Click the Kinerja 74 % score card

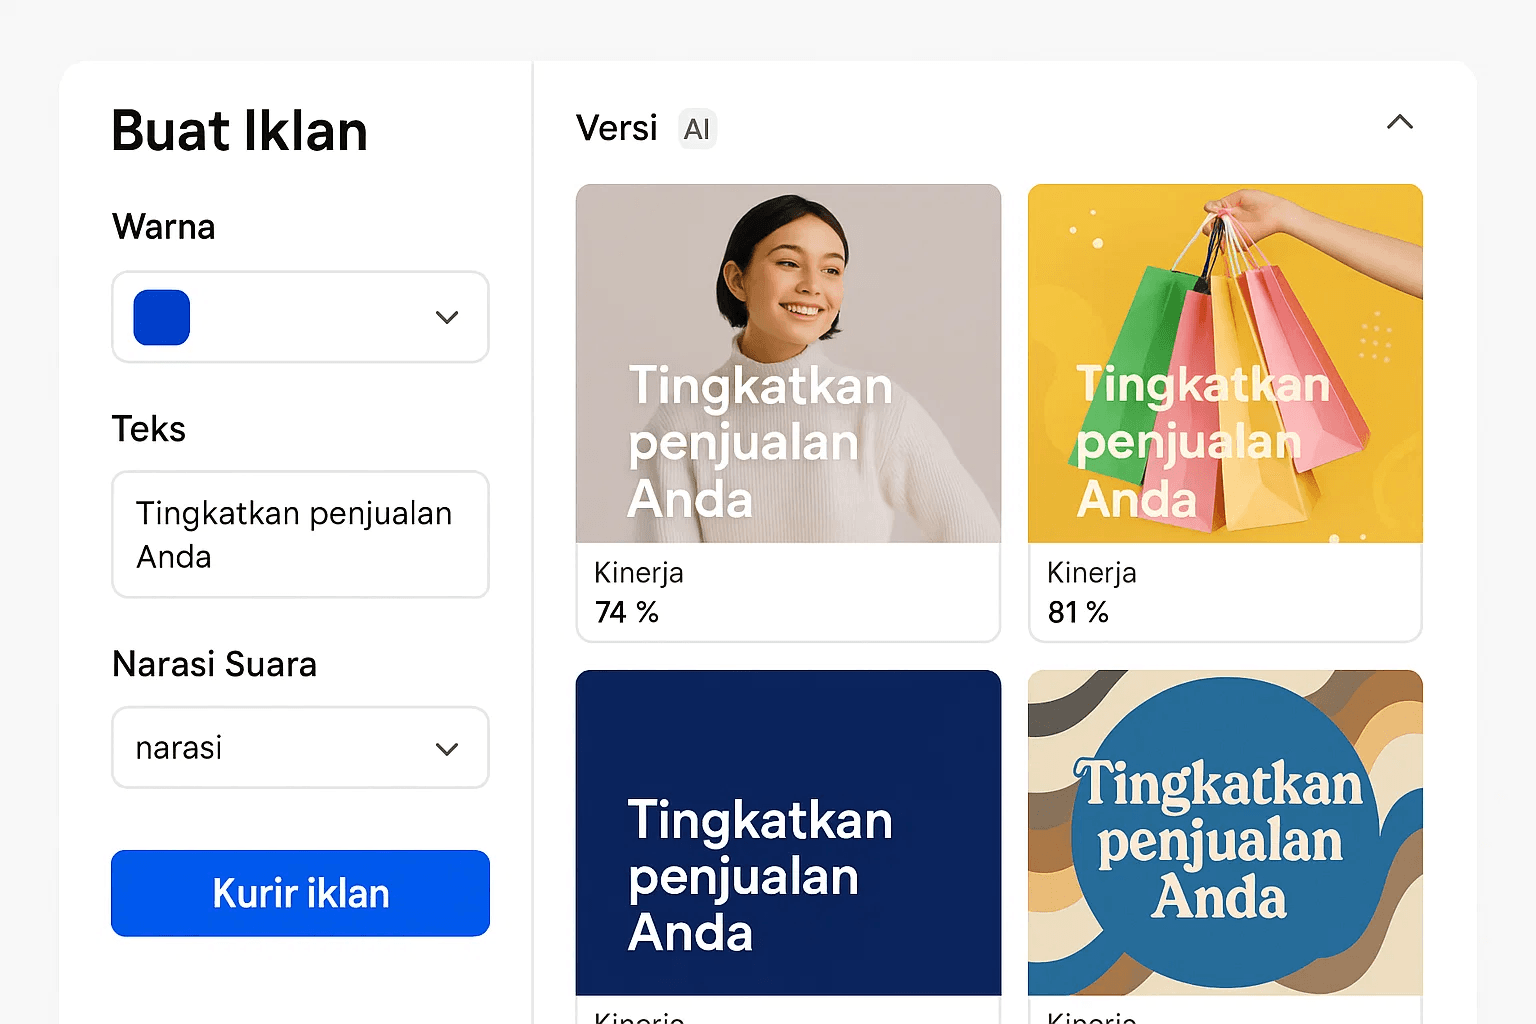pyautogui.click(x=788, y=592)
